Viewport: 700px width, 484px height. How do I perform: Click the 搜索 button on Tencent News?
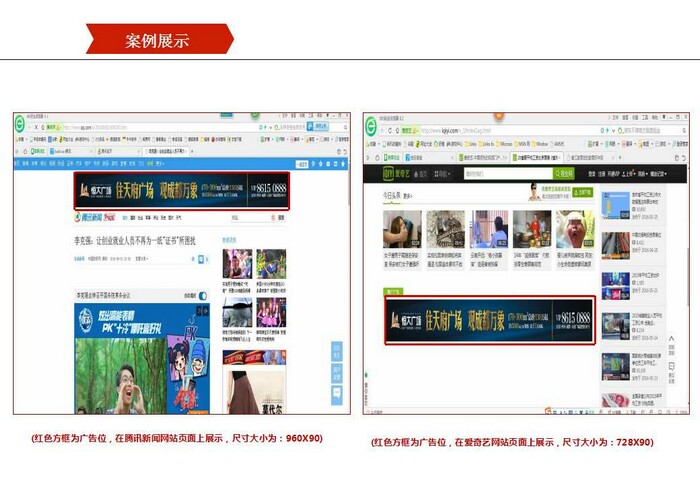pos(279,218)
